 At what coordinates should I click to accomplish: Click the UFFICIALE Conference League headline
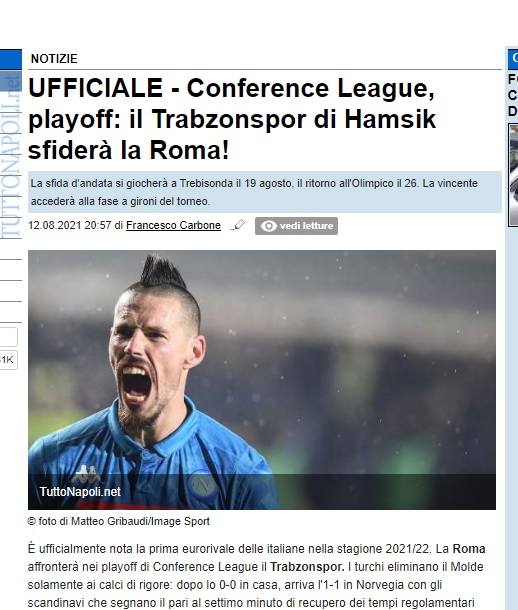pos(232,119)
